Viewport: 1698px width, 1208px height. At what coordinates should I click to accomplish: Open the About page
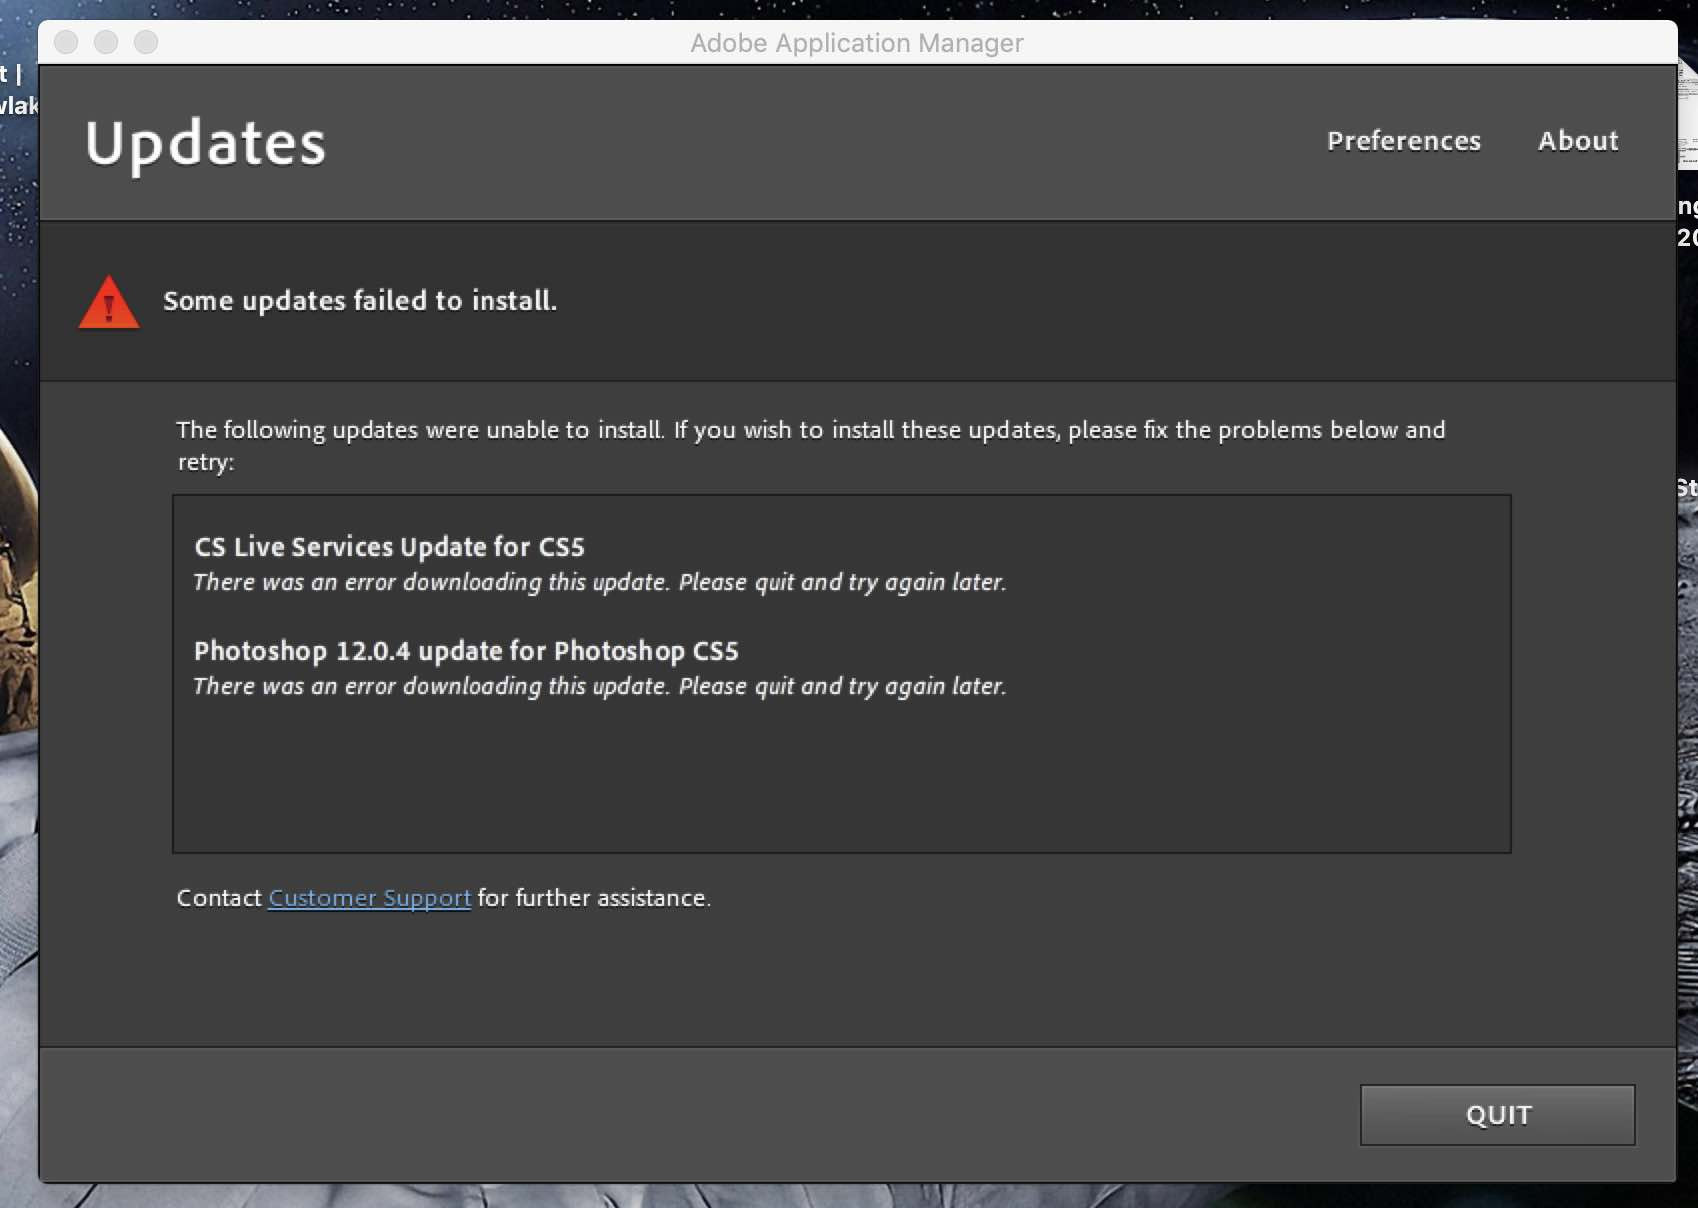click(1578, 141)
